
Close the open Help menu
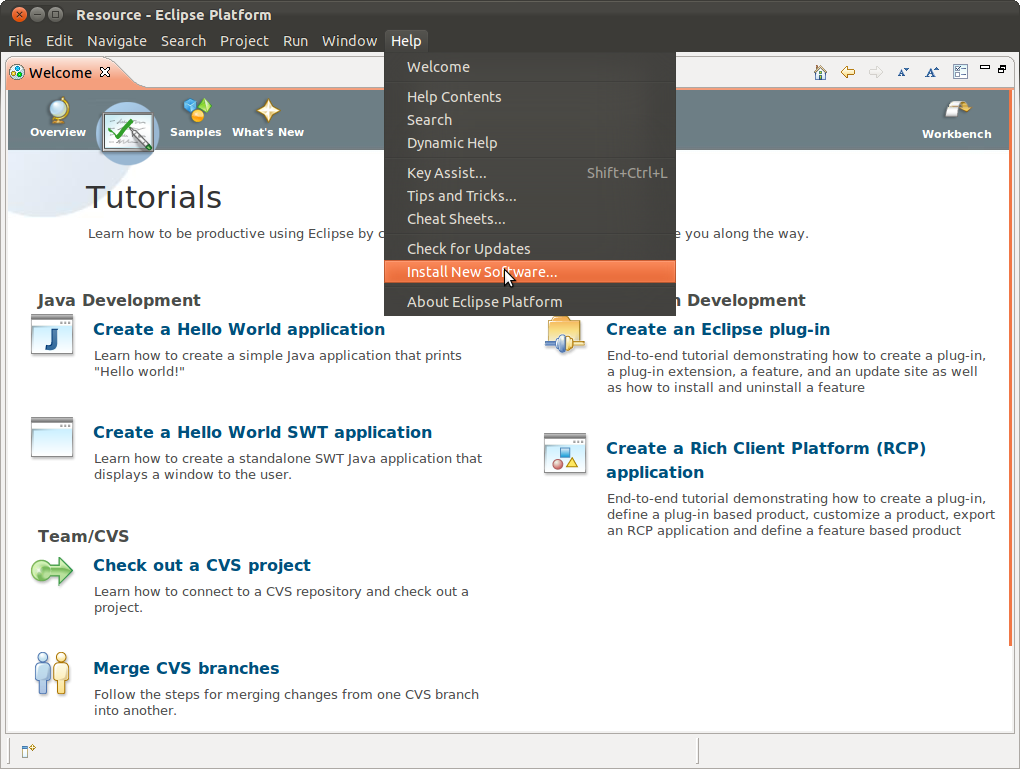coord(406,41)
